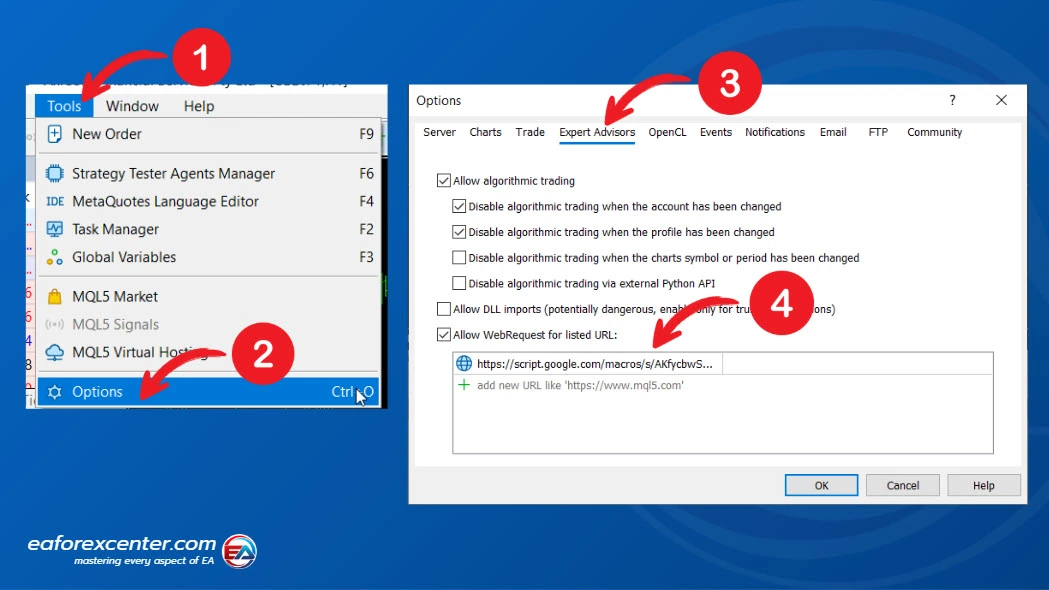Viewport: 1049px width, 590px height.
Task: Uncheck disable trading when profile has been changed
Action: 459,232
